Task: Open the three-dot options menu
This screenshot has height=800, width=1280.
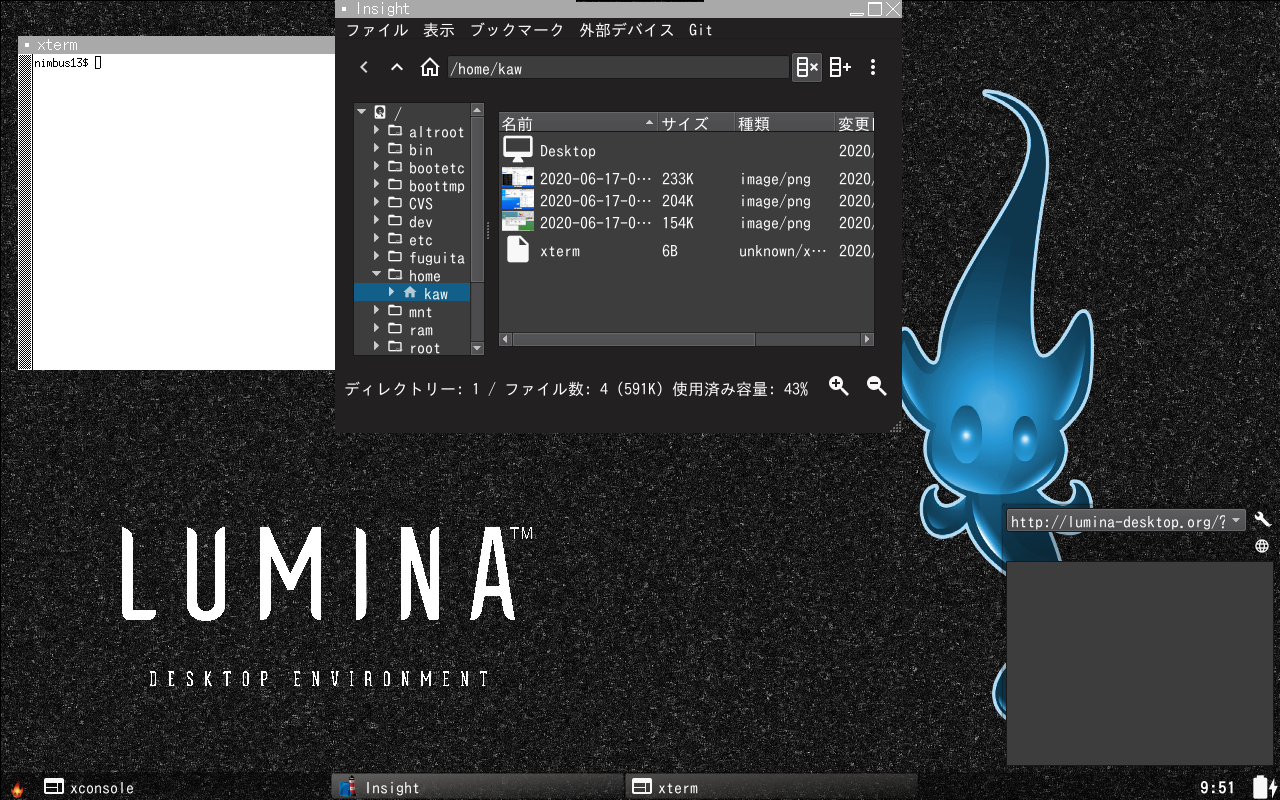Action: point(873,67)
